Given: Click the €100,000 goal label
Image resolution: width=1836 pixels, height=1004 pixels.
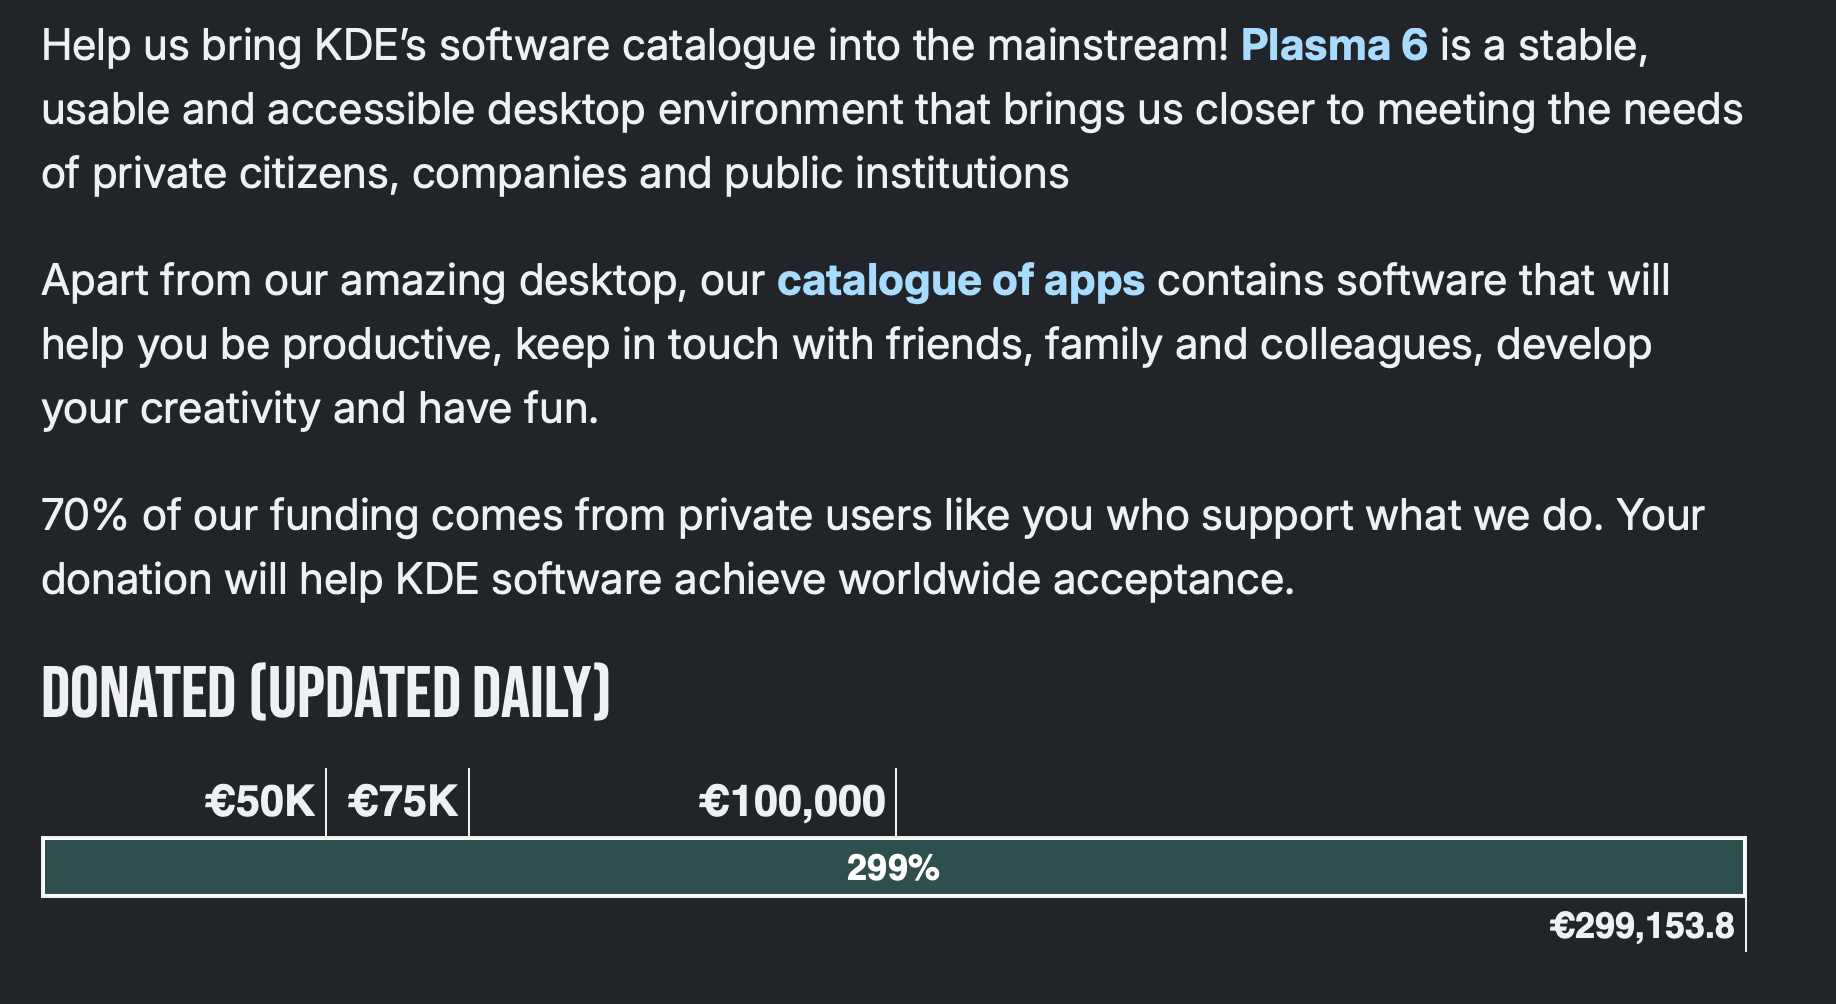Looking at the screenshot, I should (792, 802).
